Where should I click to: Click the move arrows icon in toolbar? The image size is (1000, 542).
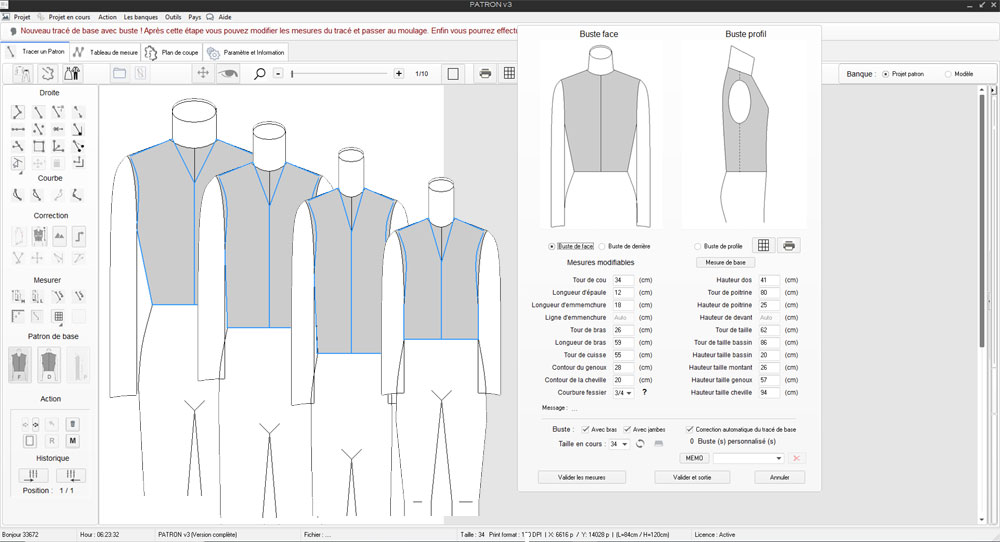[203, 73]
